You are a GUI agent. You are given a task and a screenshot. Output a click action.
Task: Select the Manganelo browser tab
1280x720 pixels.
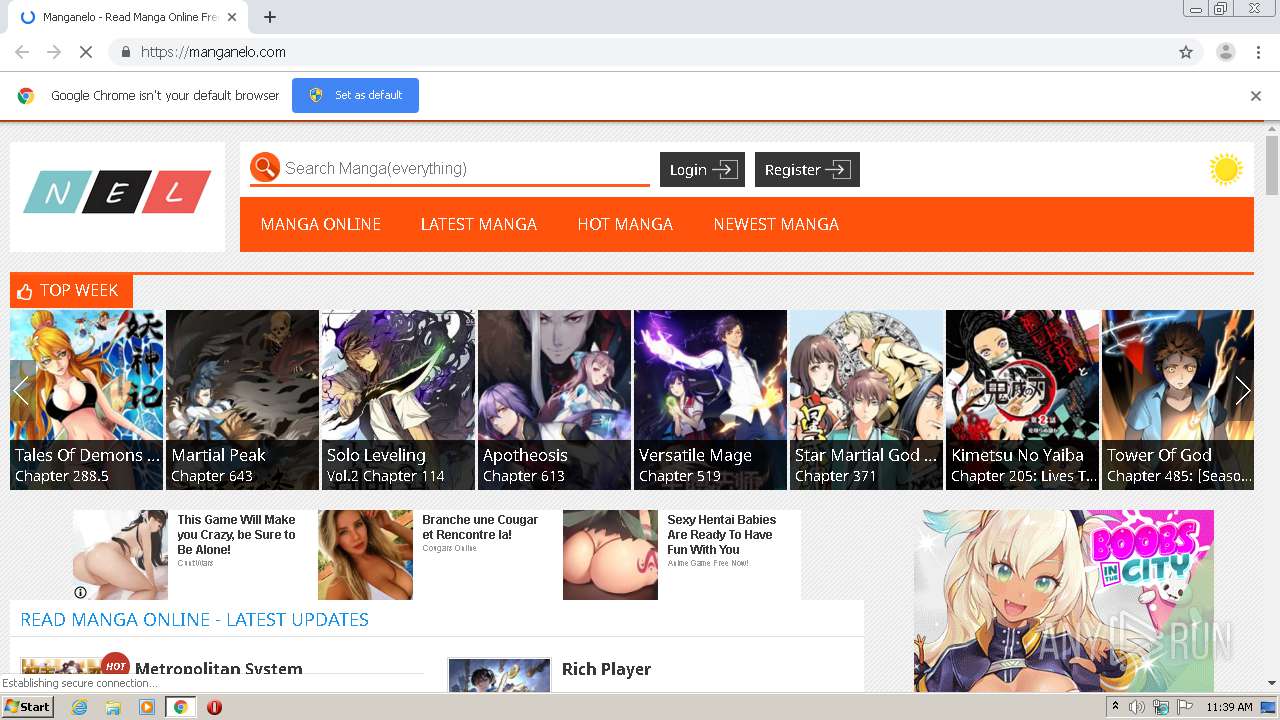128,17
